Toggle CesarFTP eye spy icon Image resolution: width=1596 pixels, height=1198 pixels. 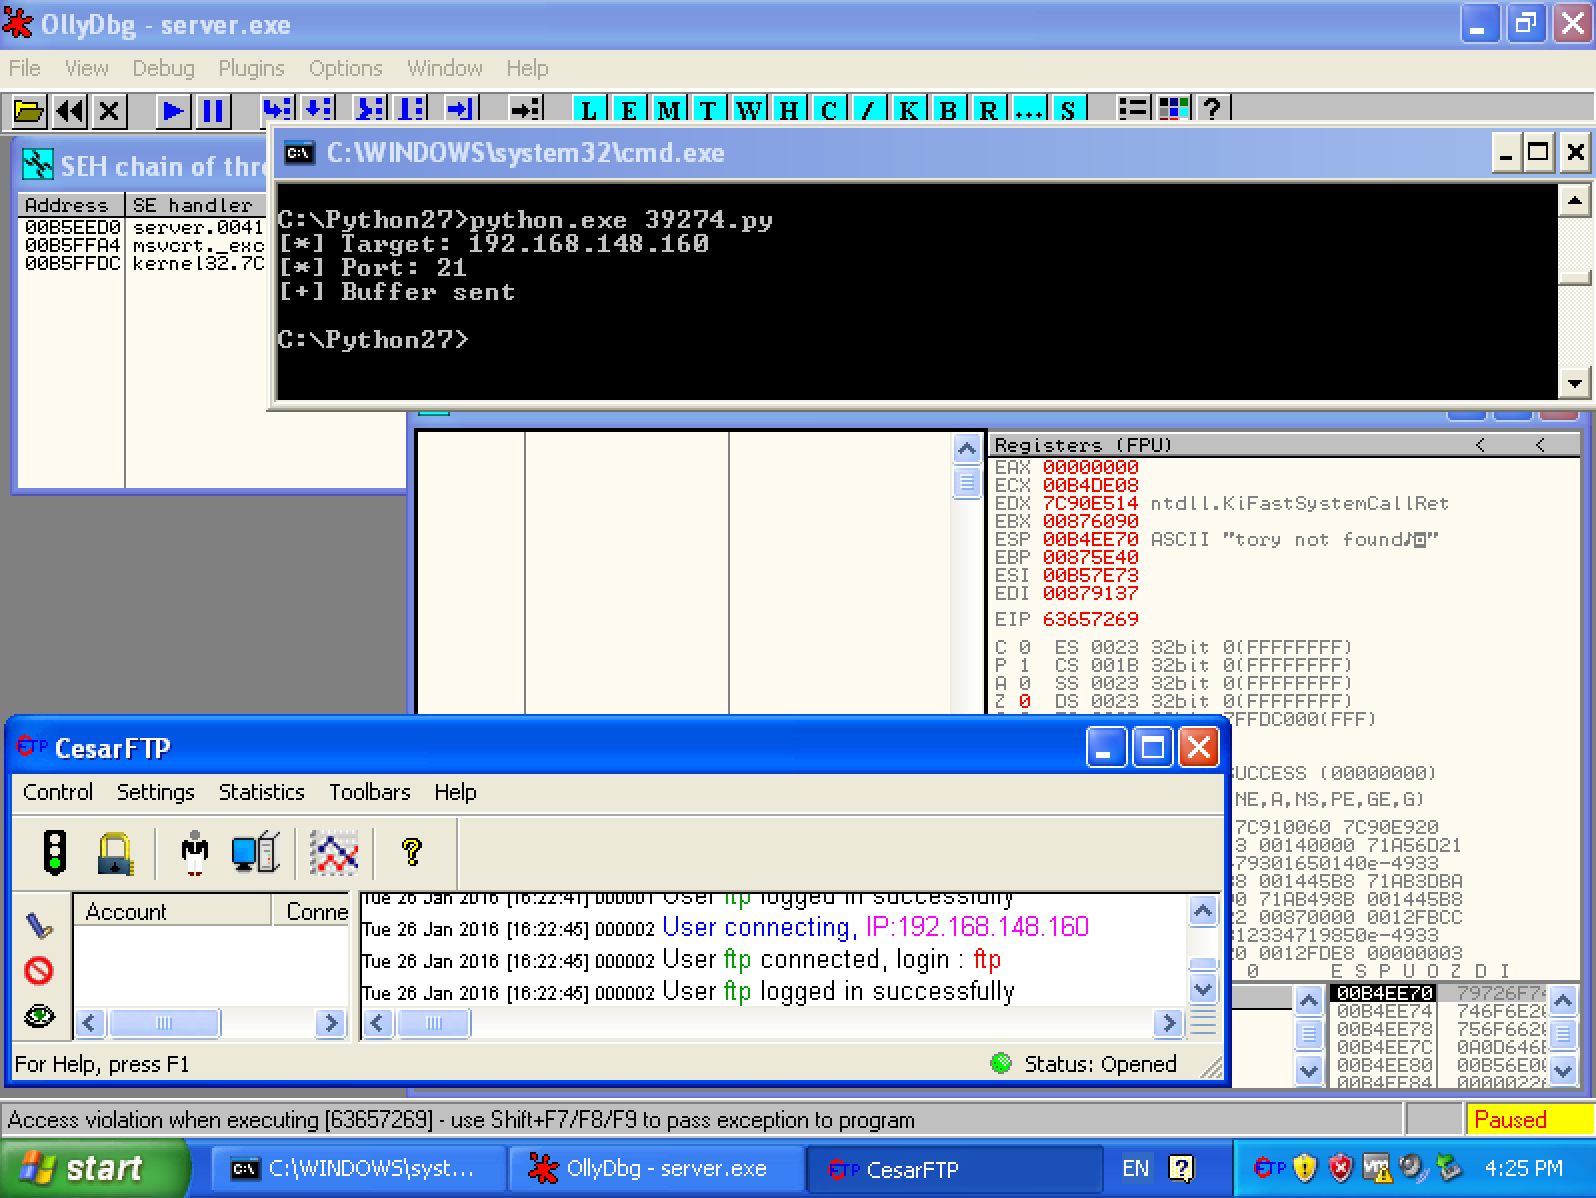tap(39, 1017)
